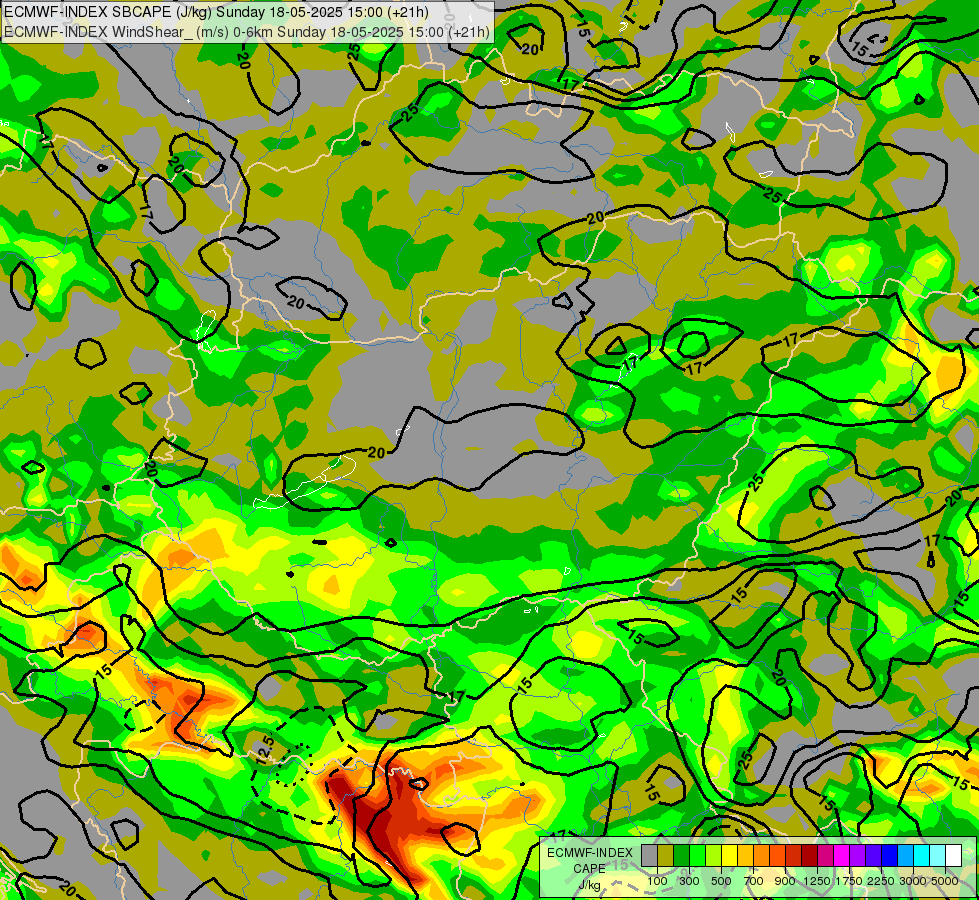Click the CAPE label in the legend

589,868
